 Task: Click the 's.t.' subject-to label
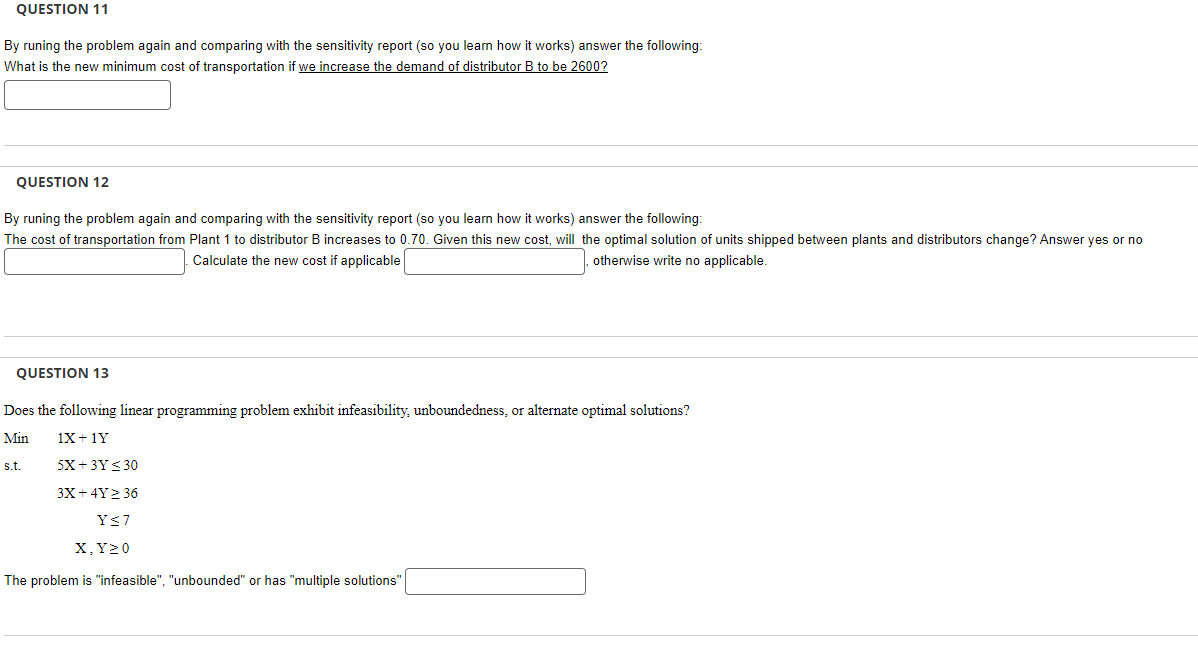tap(12, 465)
